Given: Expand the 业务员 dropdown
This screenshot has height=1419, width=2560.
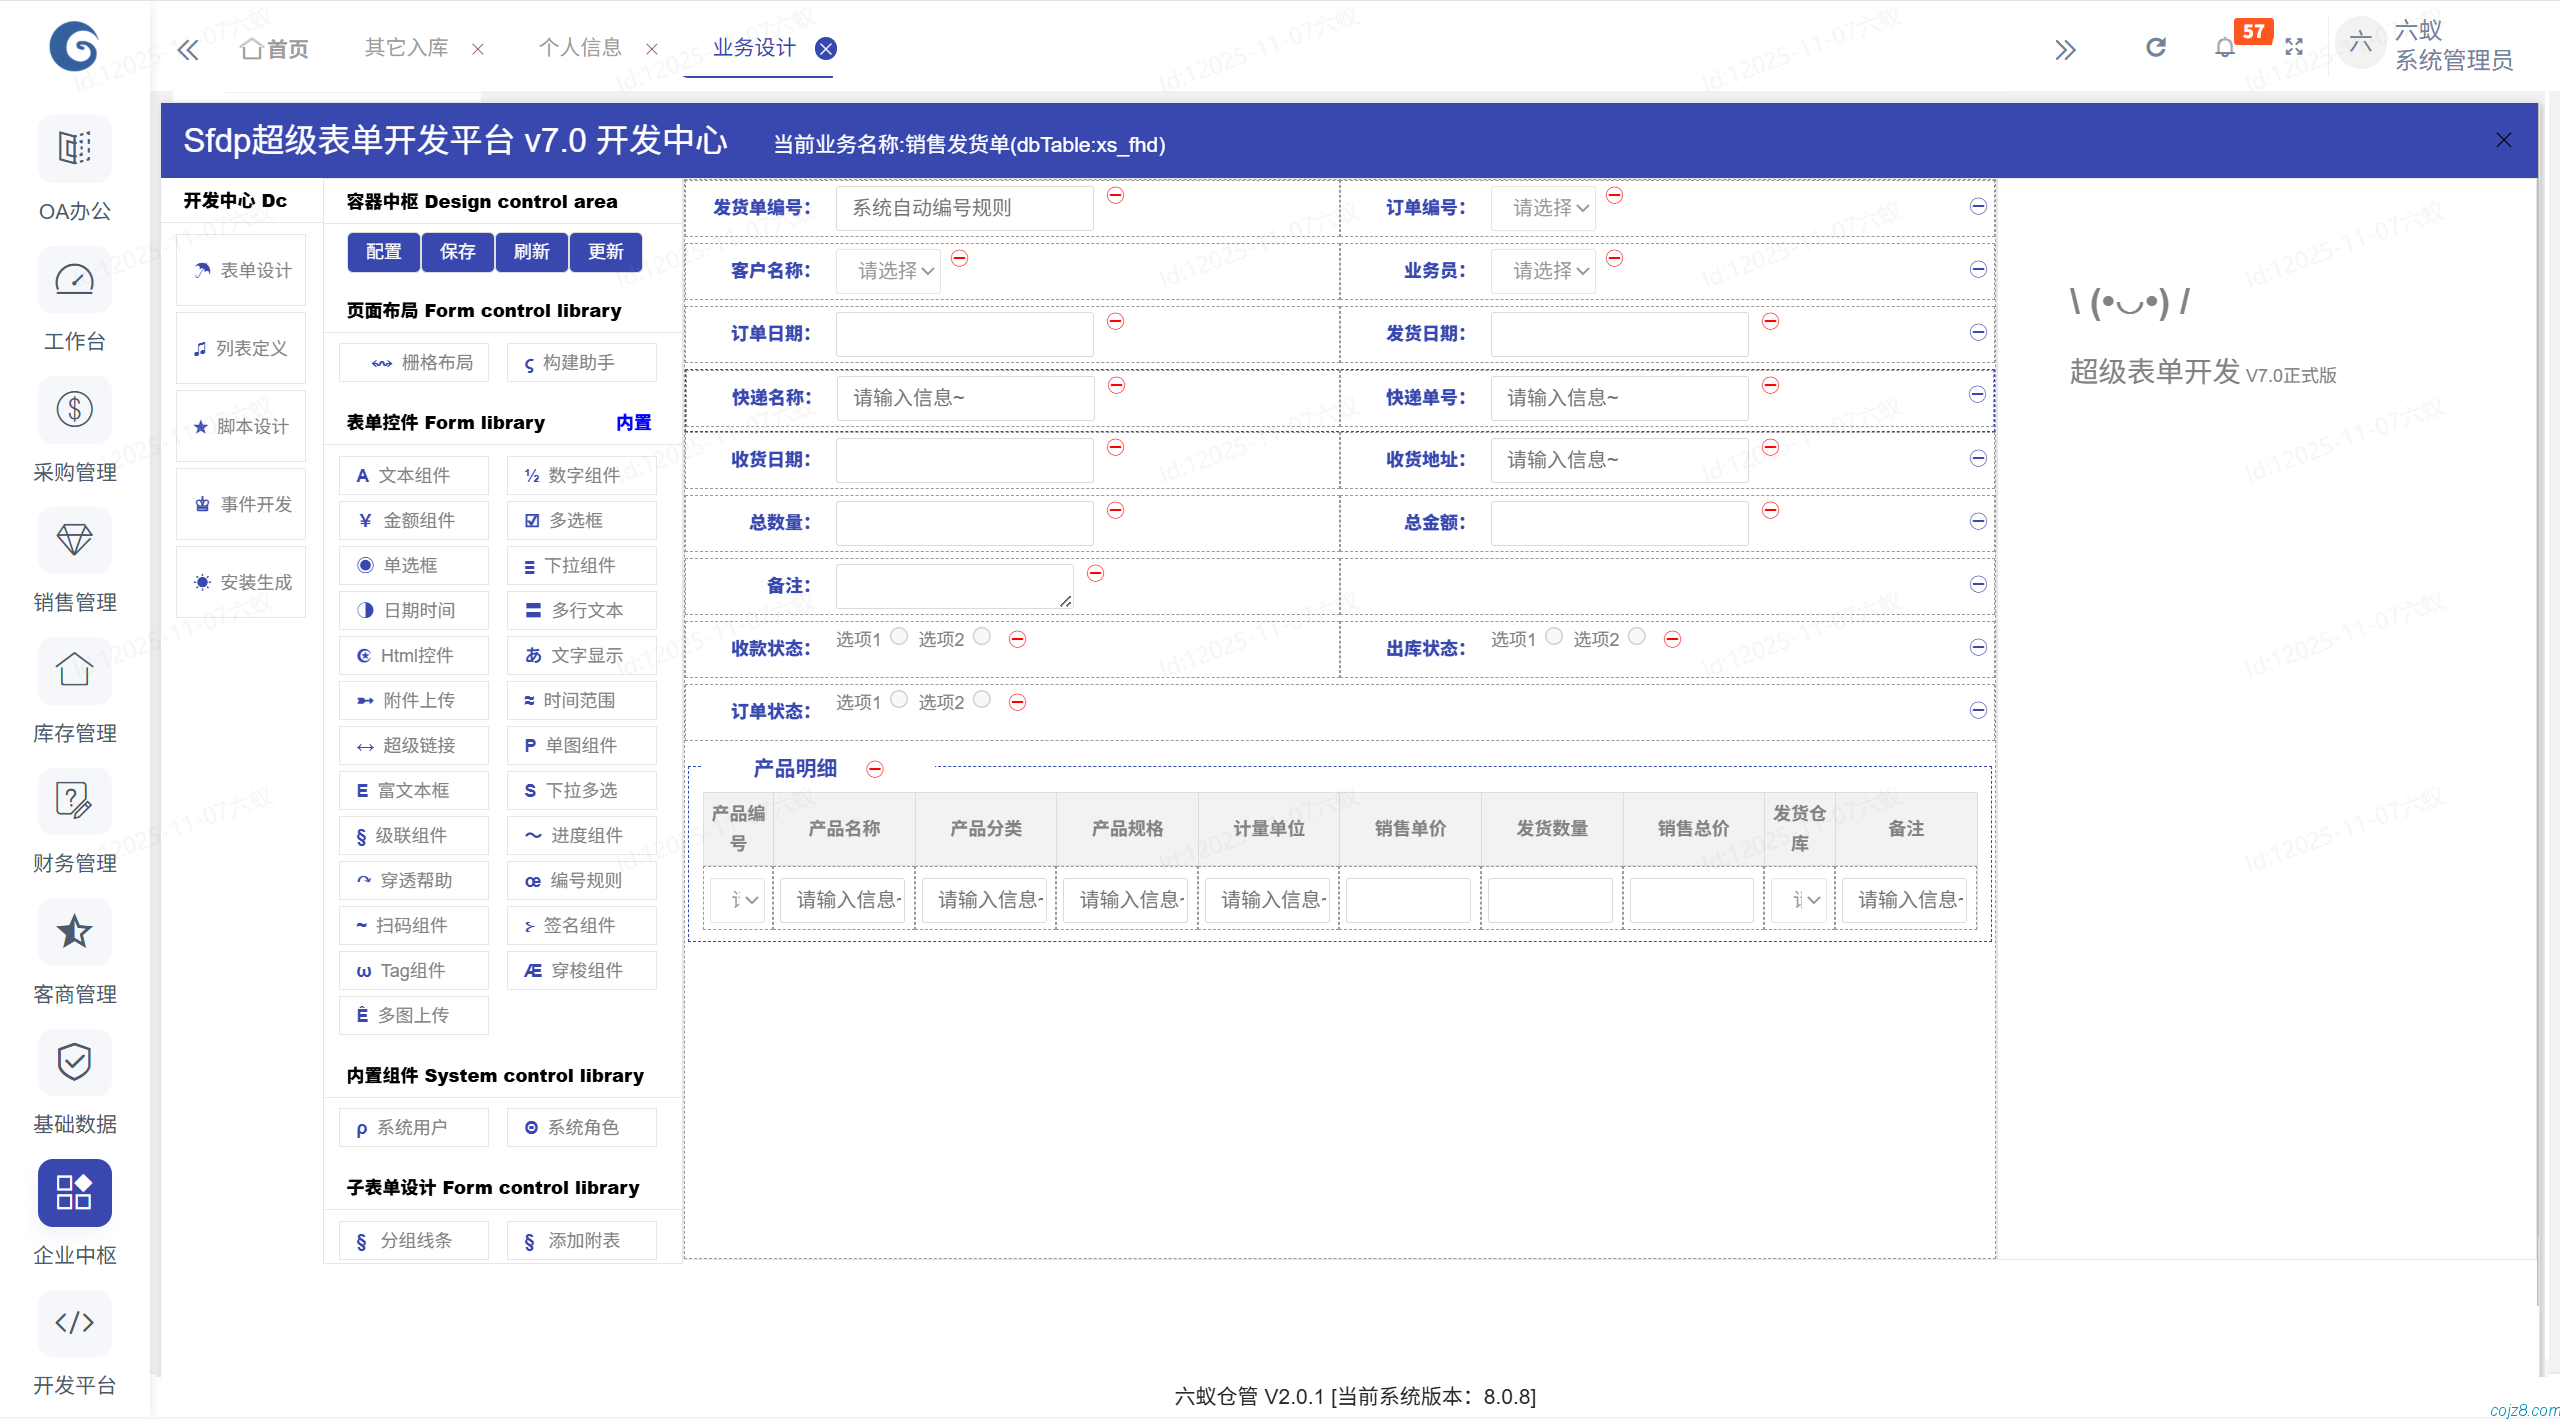Looking at the screenshot, I should tap(1543, 271).
